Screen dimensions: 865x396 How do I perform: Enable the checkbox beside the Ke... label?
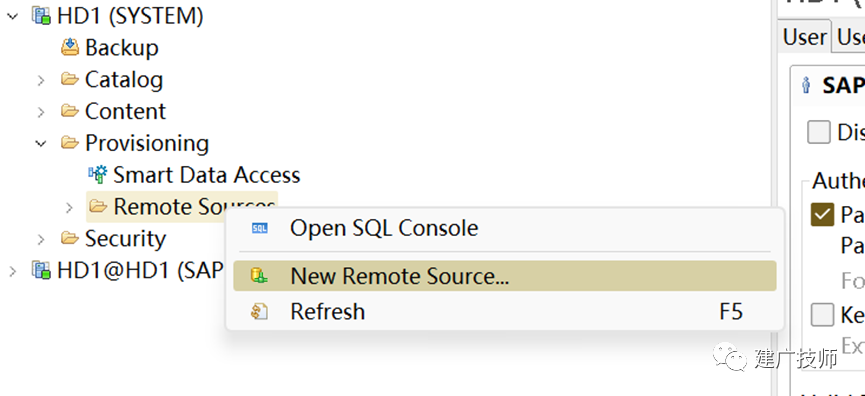click(822, 315)
